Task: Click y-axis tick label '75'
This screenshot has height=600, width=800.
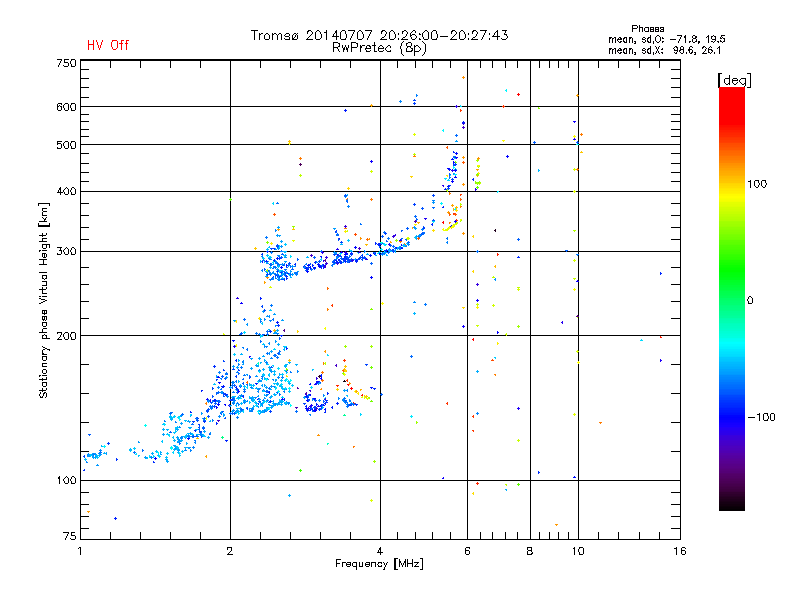Action: (x=70, y=536)
